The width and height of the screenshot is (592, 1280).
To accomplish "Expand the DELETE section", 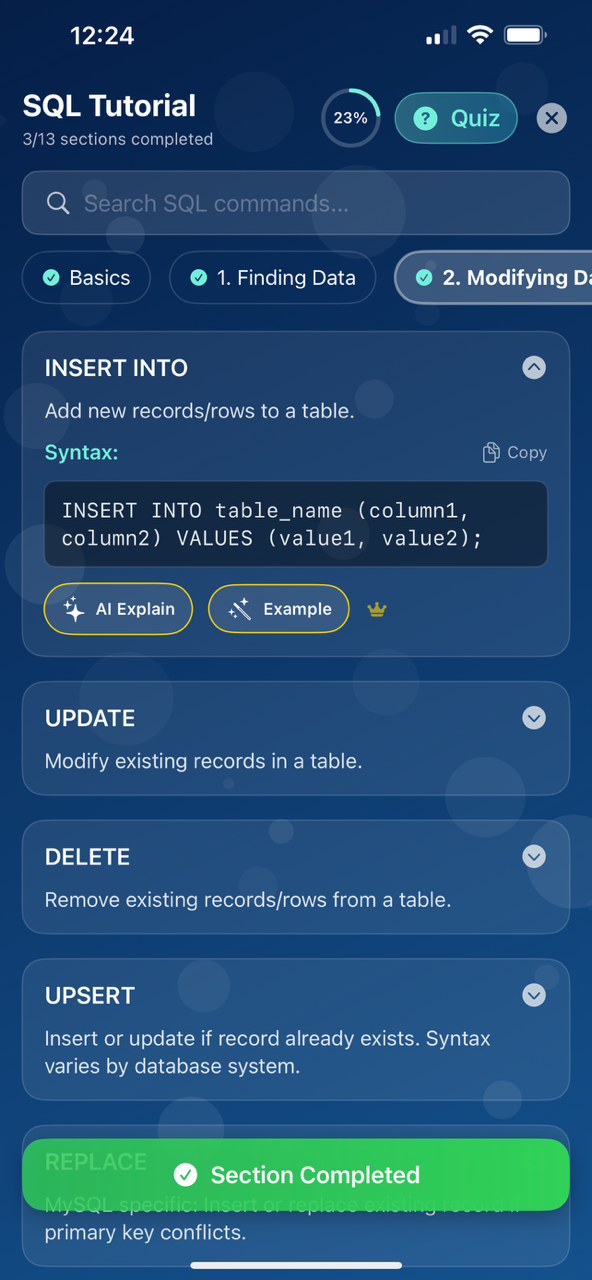I will (534, 857).
